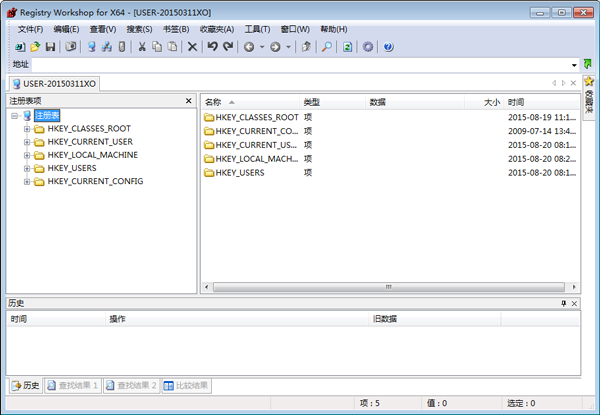The image size is (600, 415).
Task: Sort list by the 类型 column header
Action: 332,102
